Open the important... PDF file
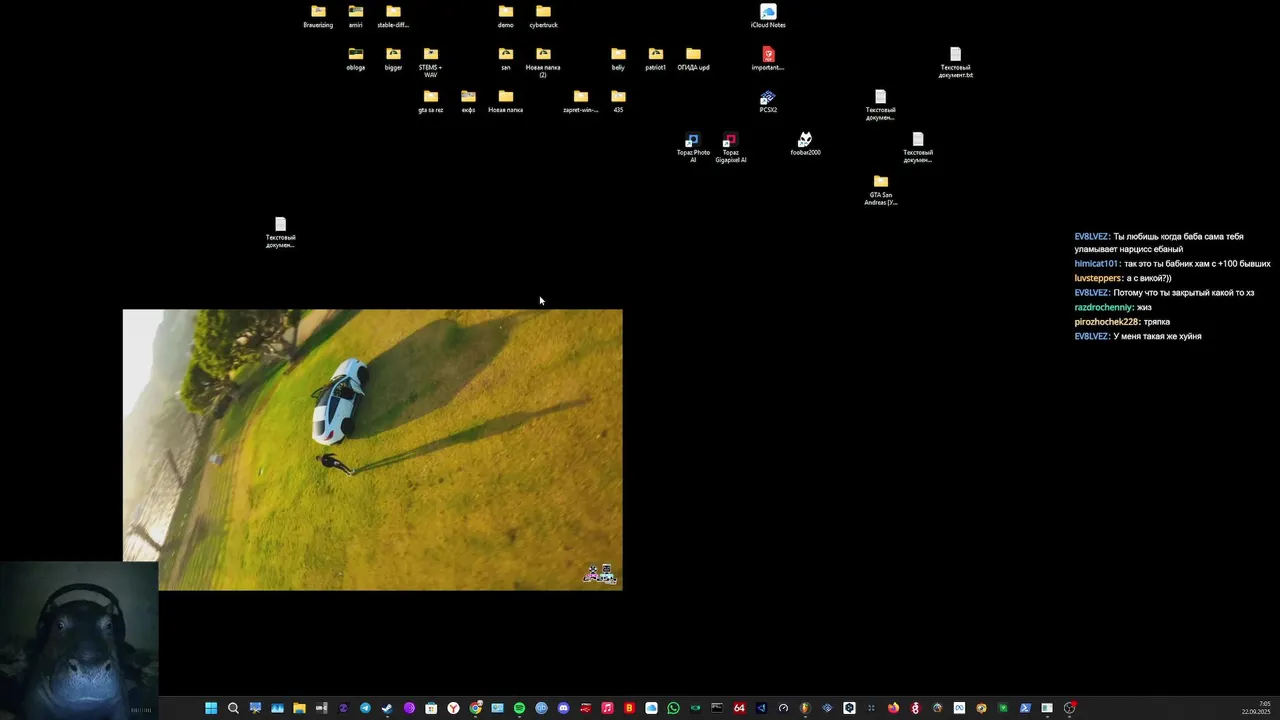1280x720 pixels. (768, 58)
